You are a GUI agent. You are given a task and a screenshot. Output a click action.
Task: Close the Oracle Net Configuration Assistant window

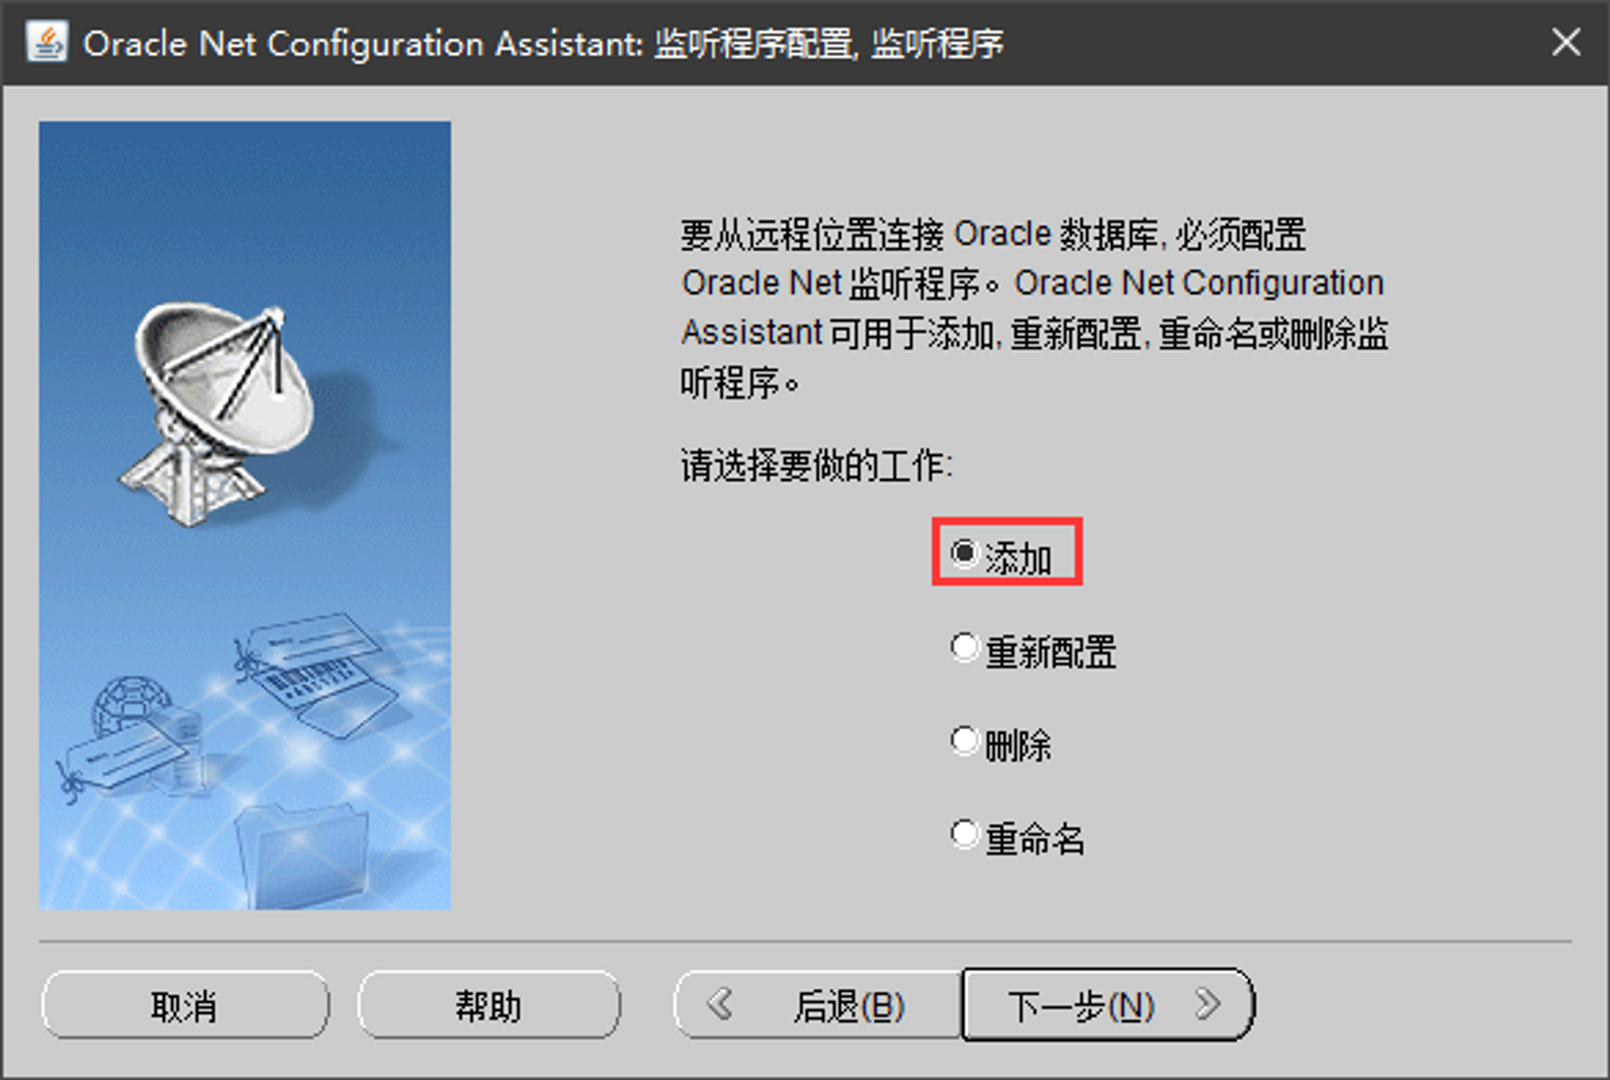(x=1566, y=42)
